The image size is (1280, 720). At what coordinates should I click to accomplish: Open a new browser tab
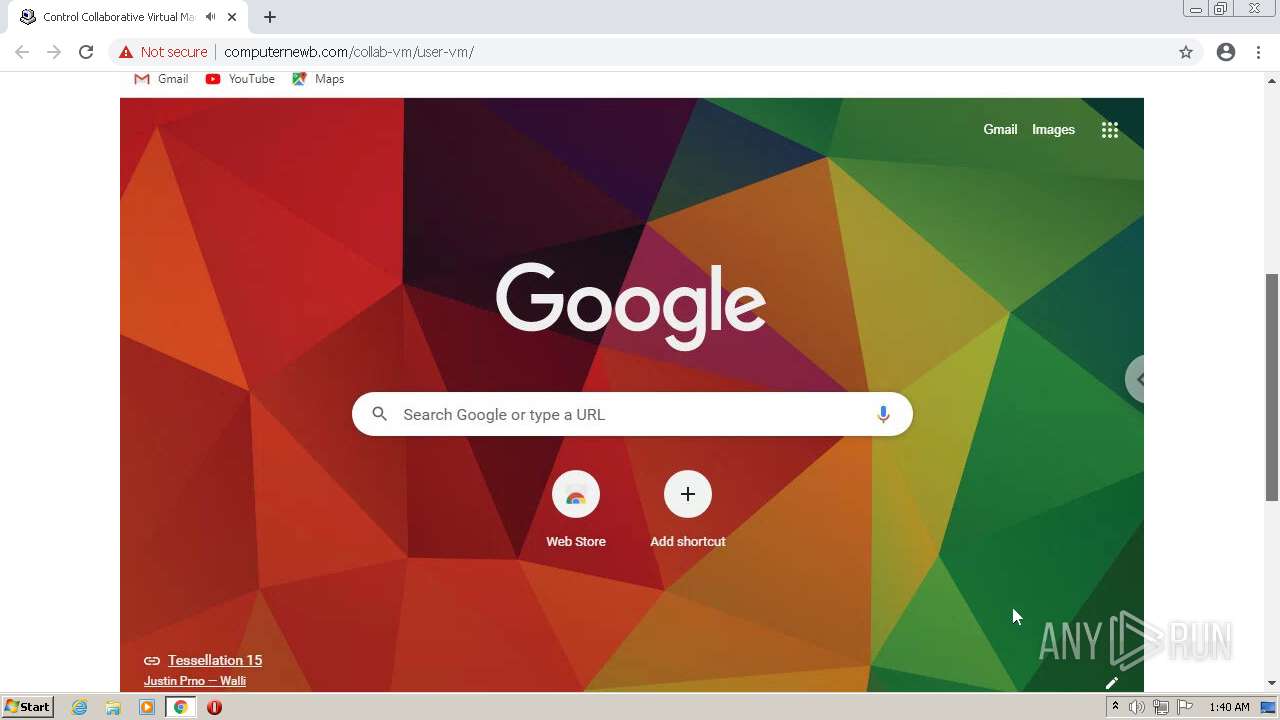270,17
